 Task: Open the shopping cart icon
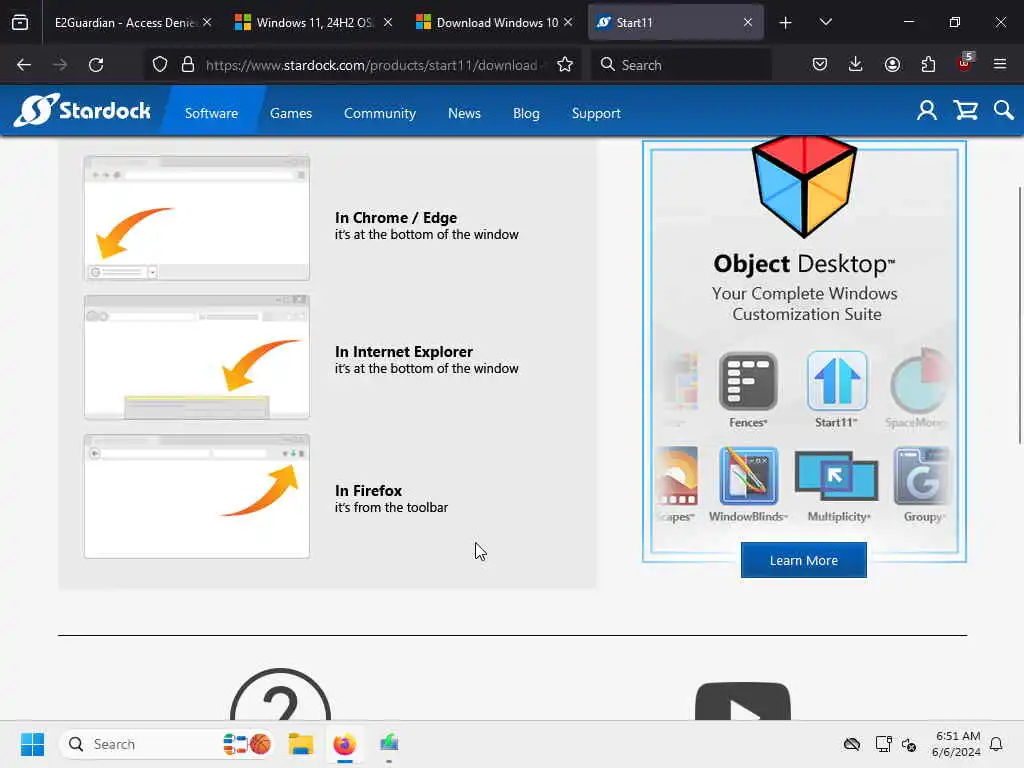965,110
